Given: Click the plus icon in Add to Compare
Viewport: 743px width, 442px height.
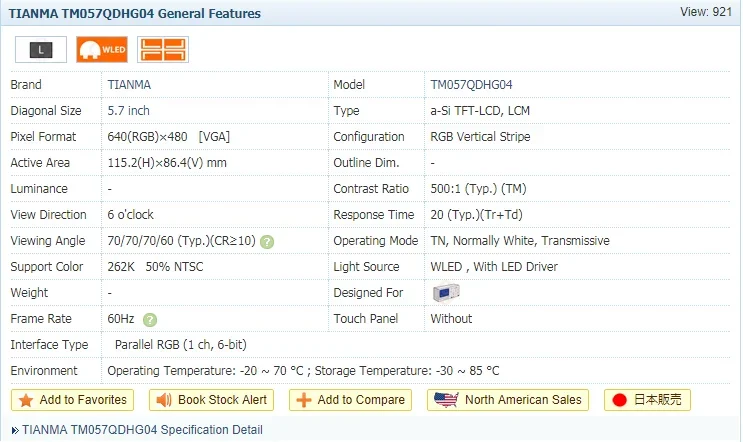Looking at the screenshot, I should [x=304, y=400].
